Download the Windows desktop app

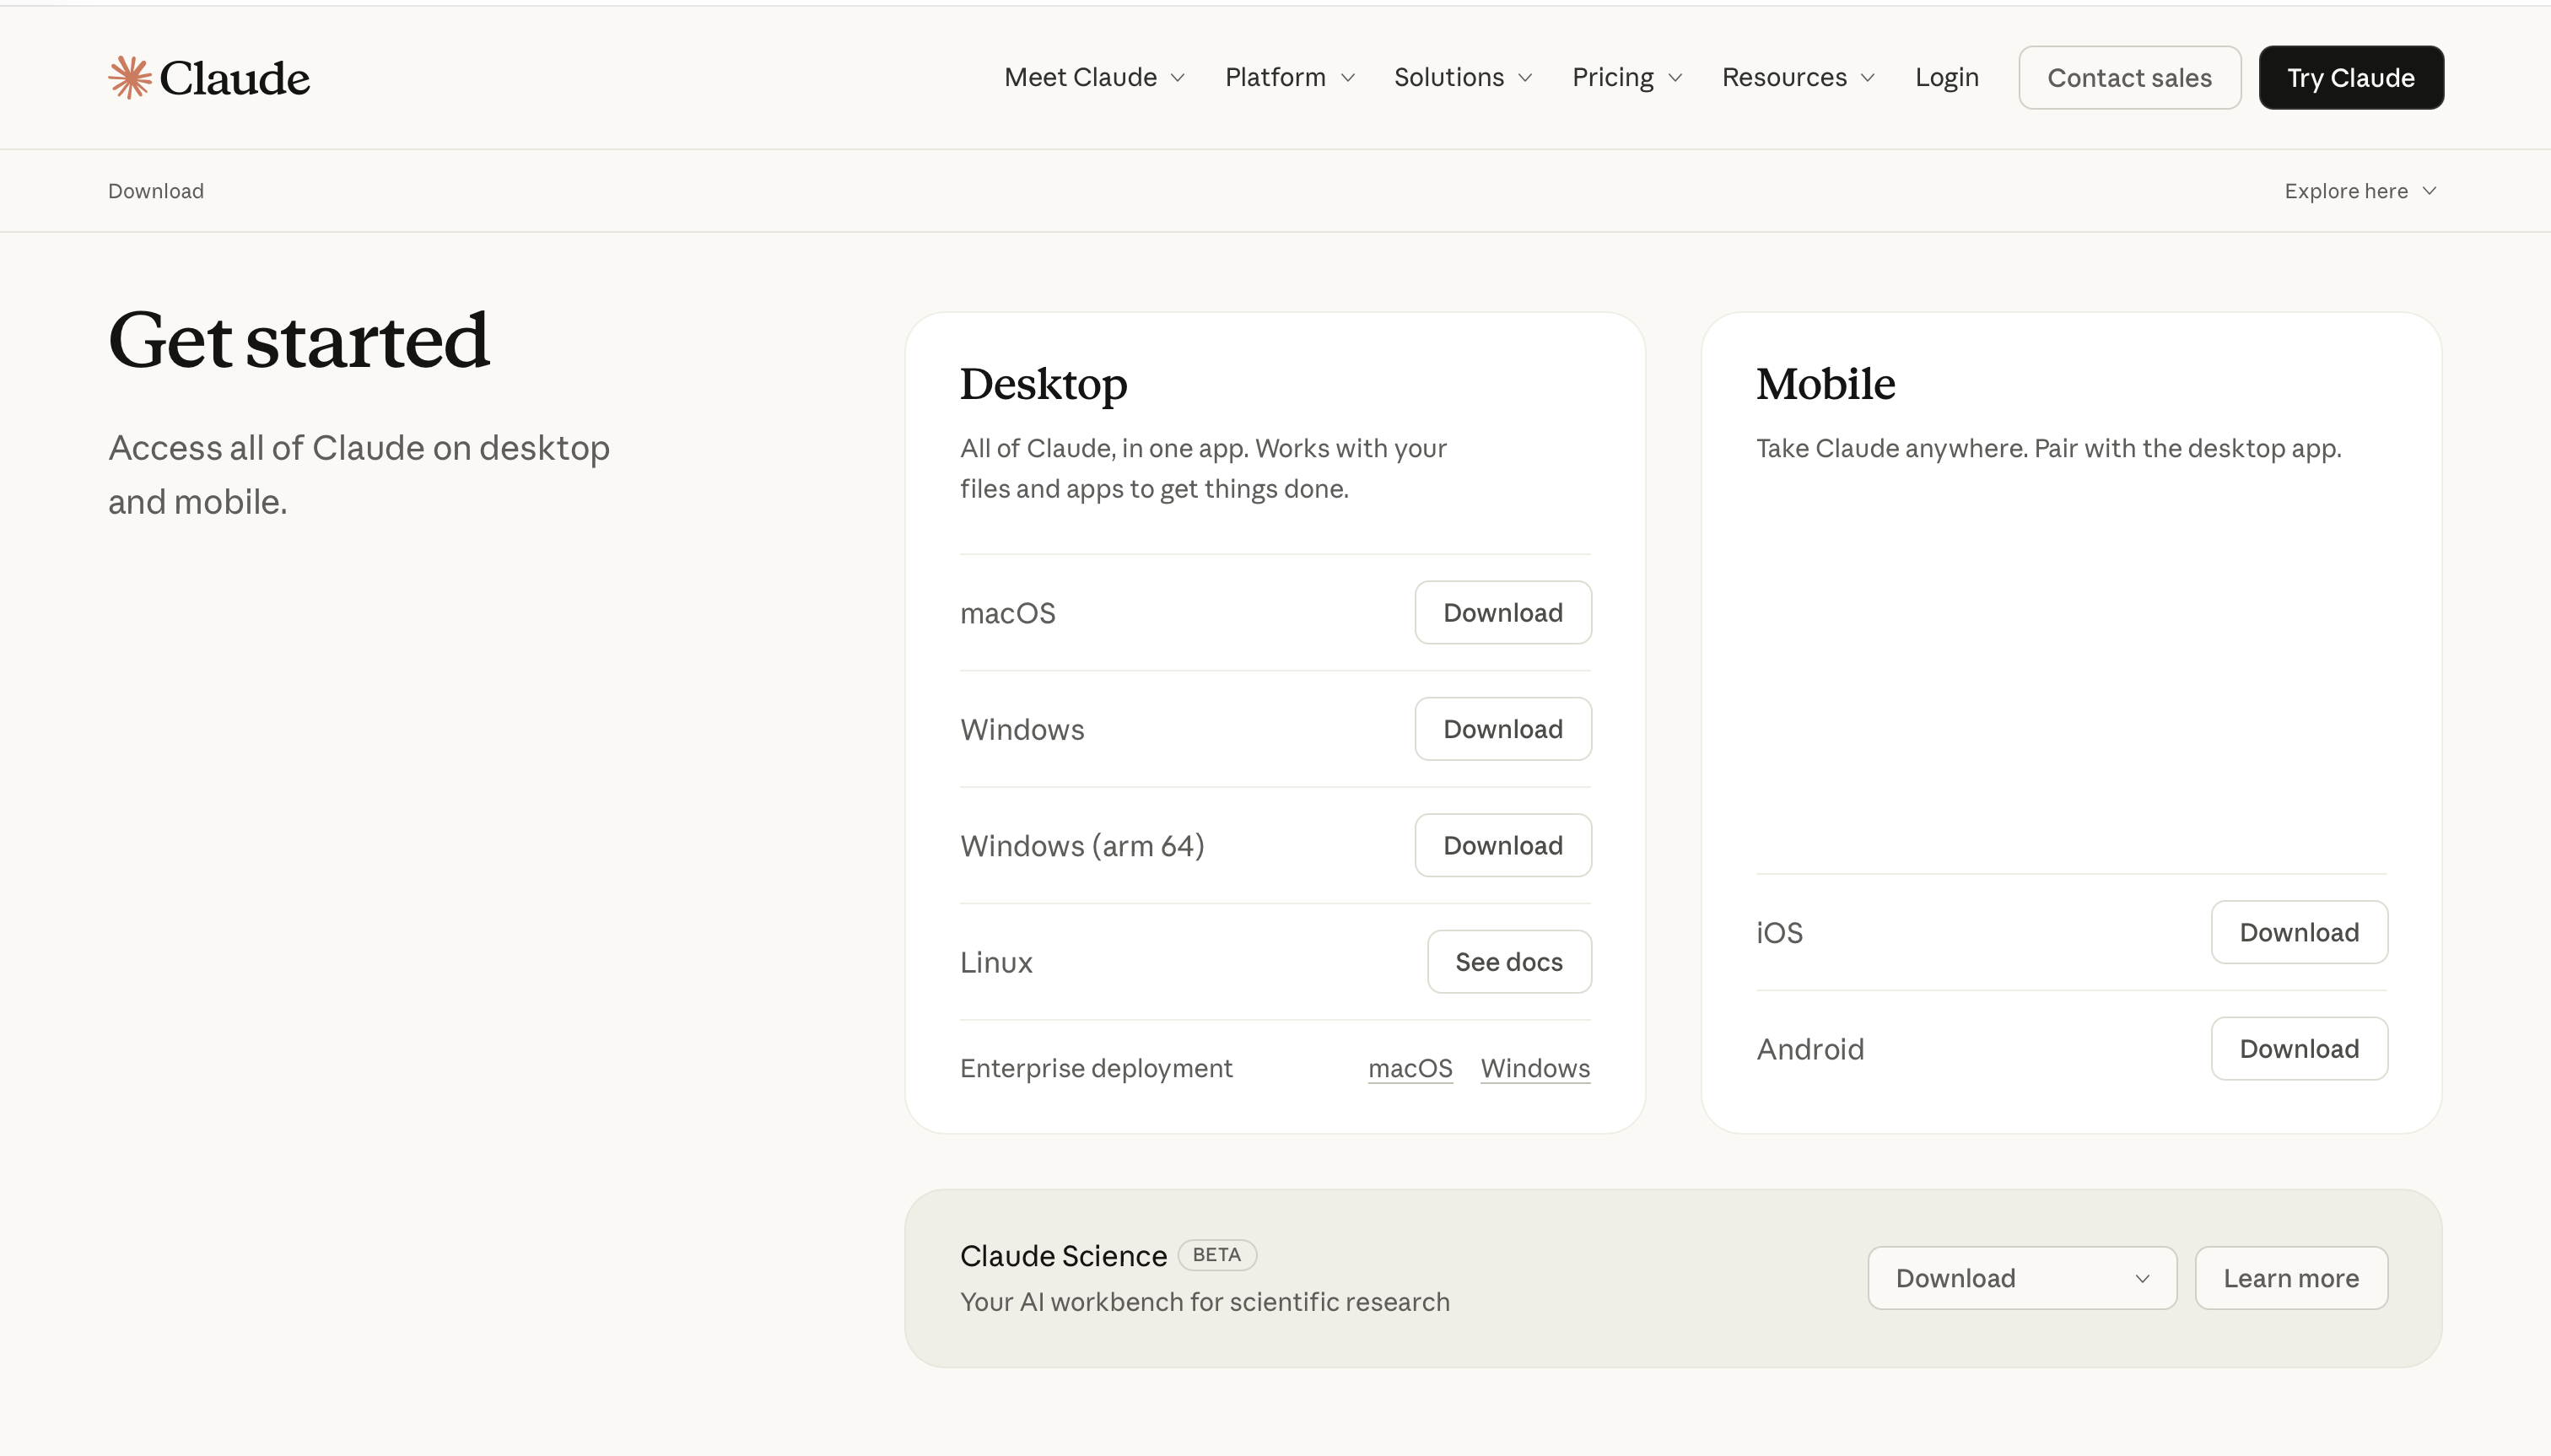coord(1502,729)
